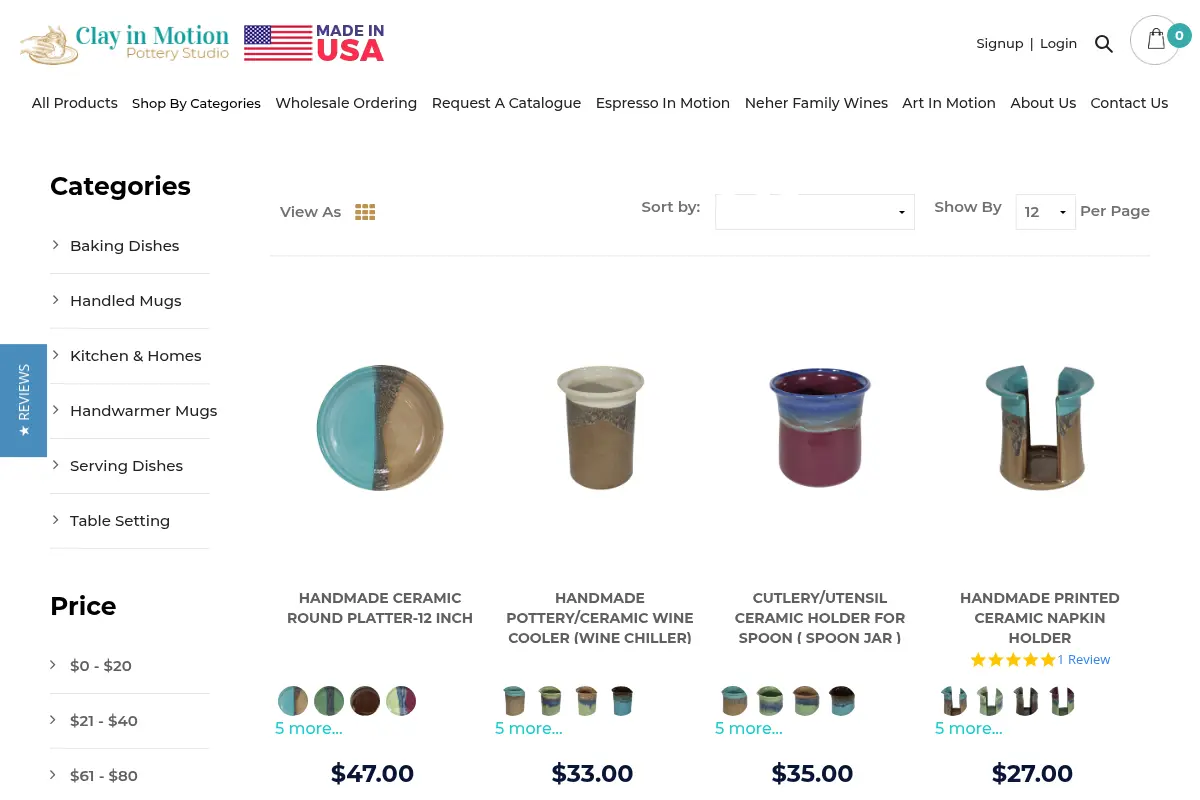Select dark brown swatch under wine cooler
The height and width of the screenshot is (800, 1200).
point(622,701)
